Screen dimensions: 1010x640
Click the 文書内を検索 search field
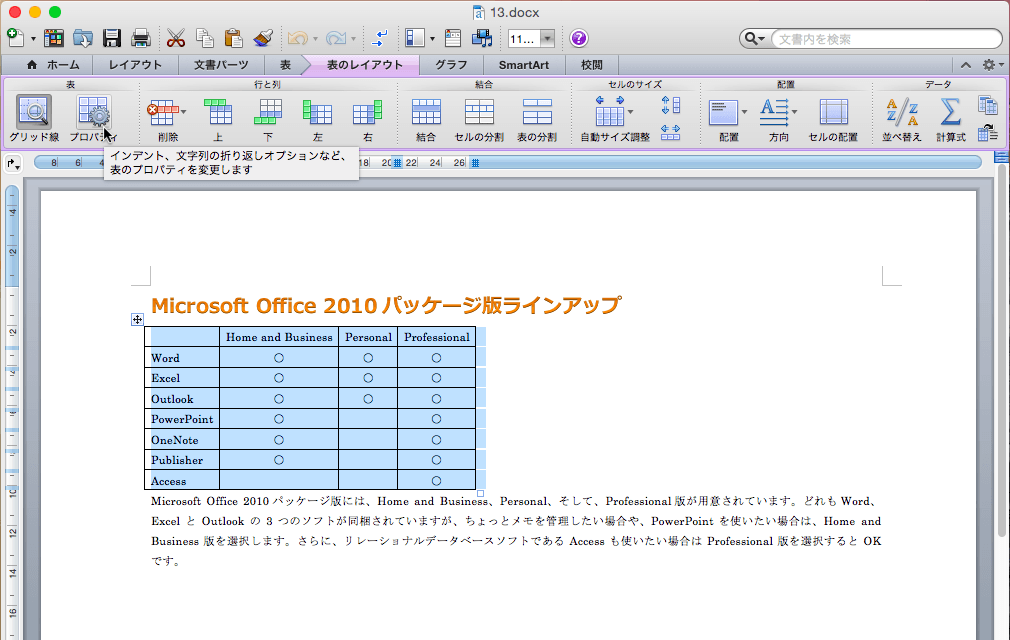click(x=886, y=39)
